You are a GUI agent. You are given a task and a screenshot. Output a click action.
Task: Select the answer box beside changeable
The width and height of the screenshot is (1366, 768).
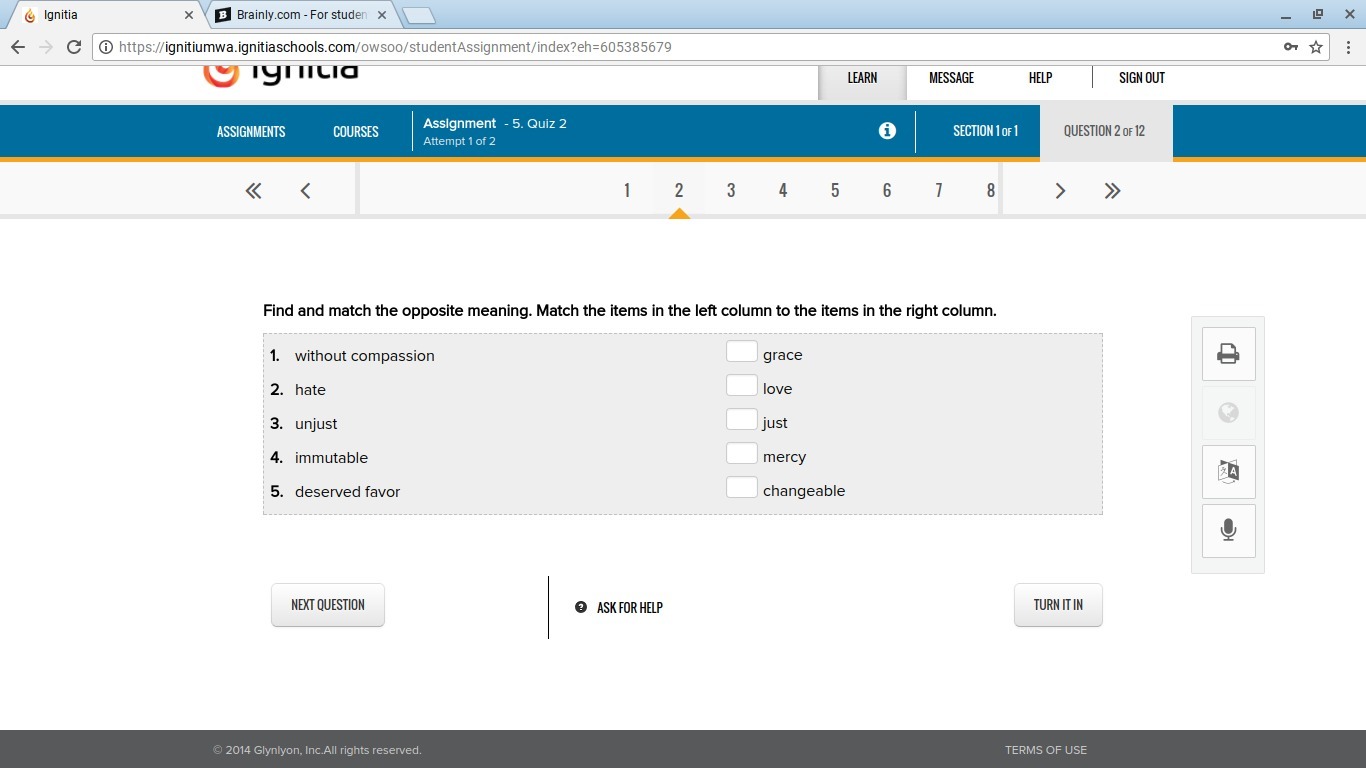741,487
